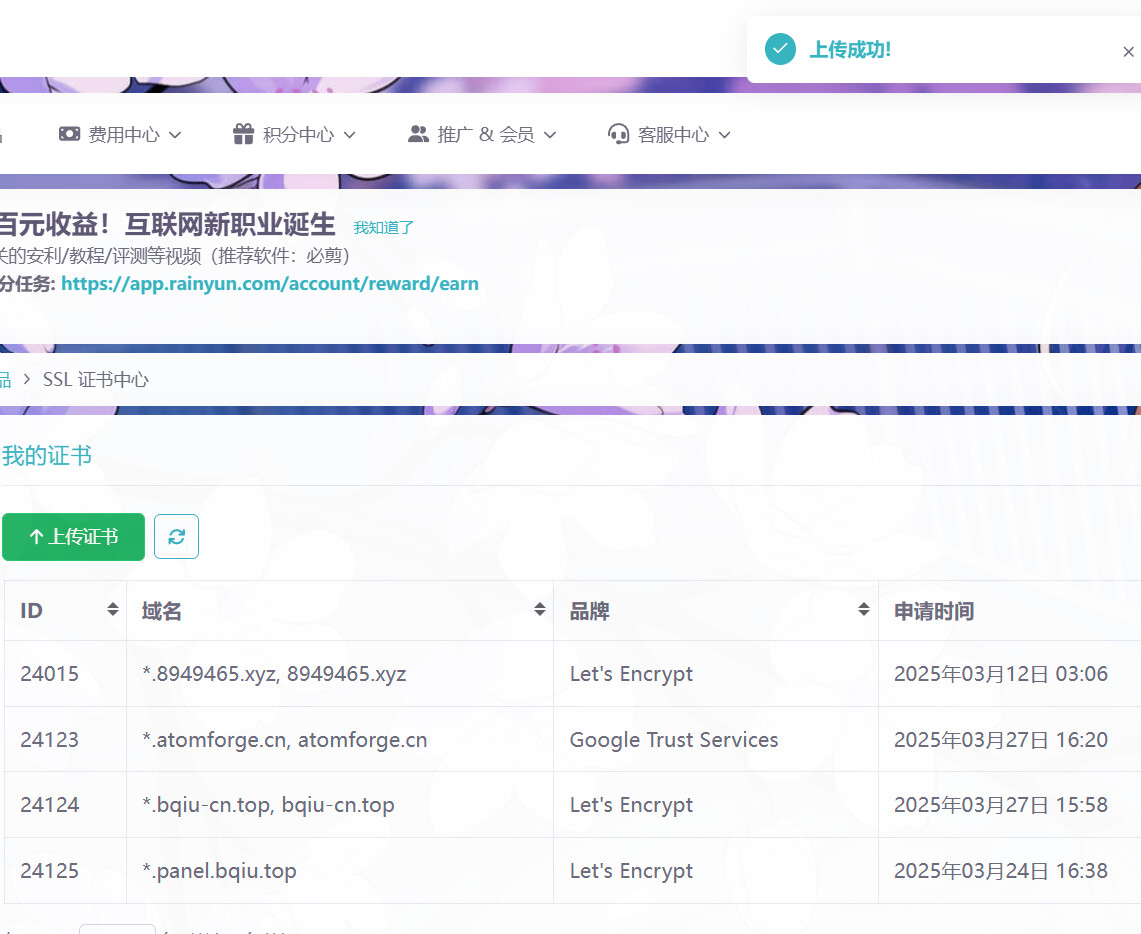Select certificate row 24123 atomforge.cn
The image size is (1141, 934).
(573, 739)
